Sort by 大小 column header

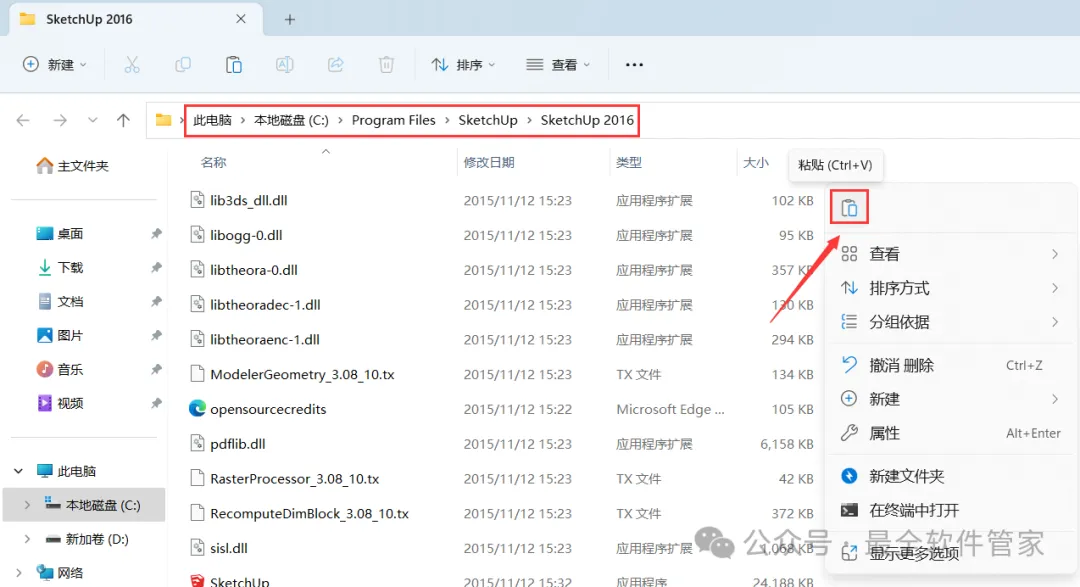[x=756, y=163]
